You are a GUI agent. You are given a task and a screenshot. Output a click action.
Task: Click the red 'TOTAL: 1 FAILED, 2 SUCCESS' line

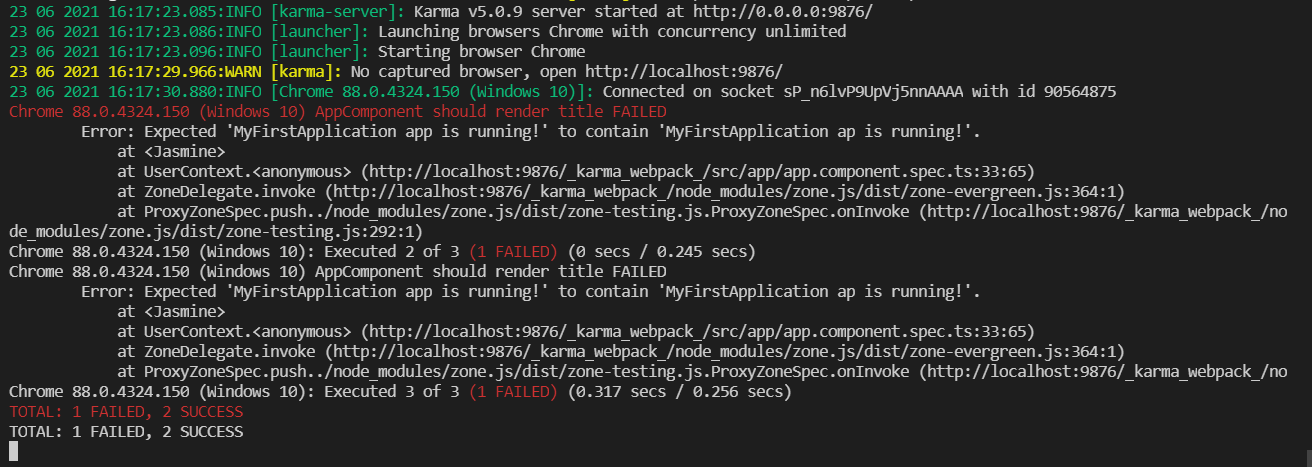[126, 411]
